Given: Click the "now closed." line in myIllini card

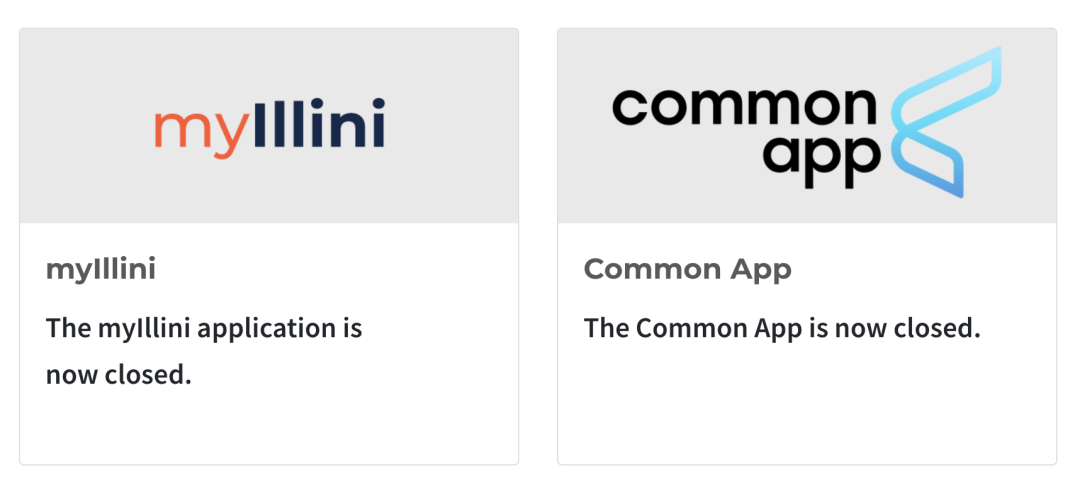Looking at the screenshot, I should pos(118,375).
